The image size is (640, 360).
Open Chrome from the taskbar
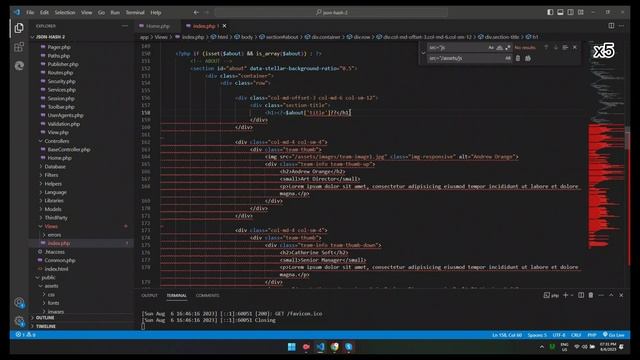coord(335,347)
